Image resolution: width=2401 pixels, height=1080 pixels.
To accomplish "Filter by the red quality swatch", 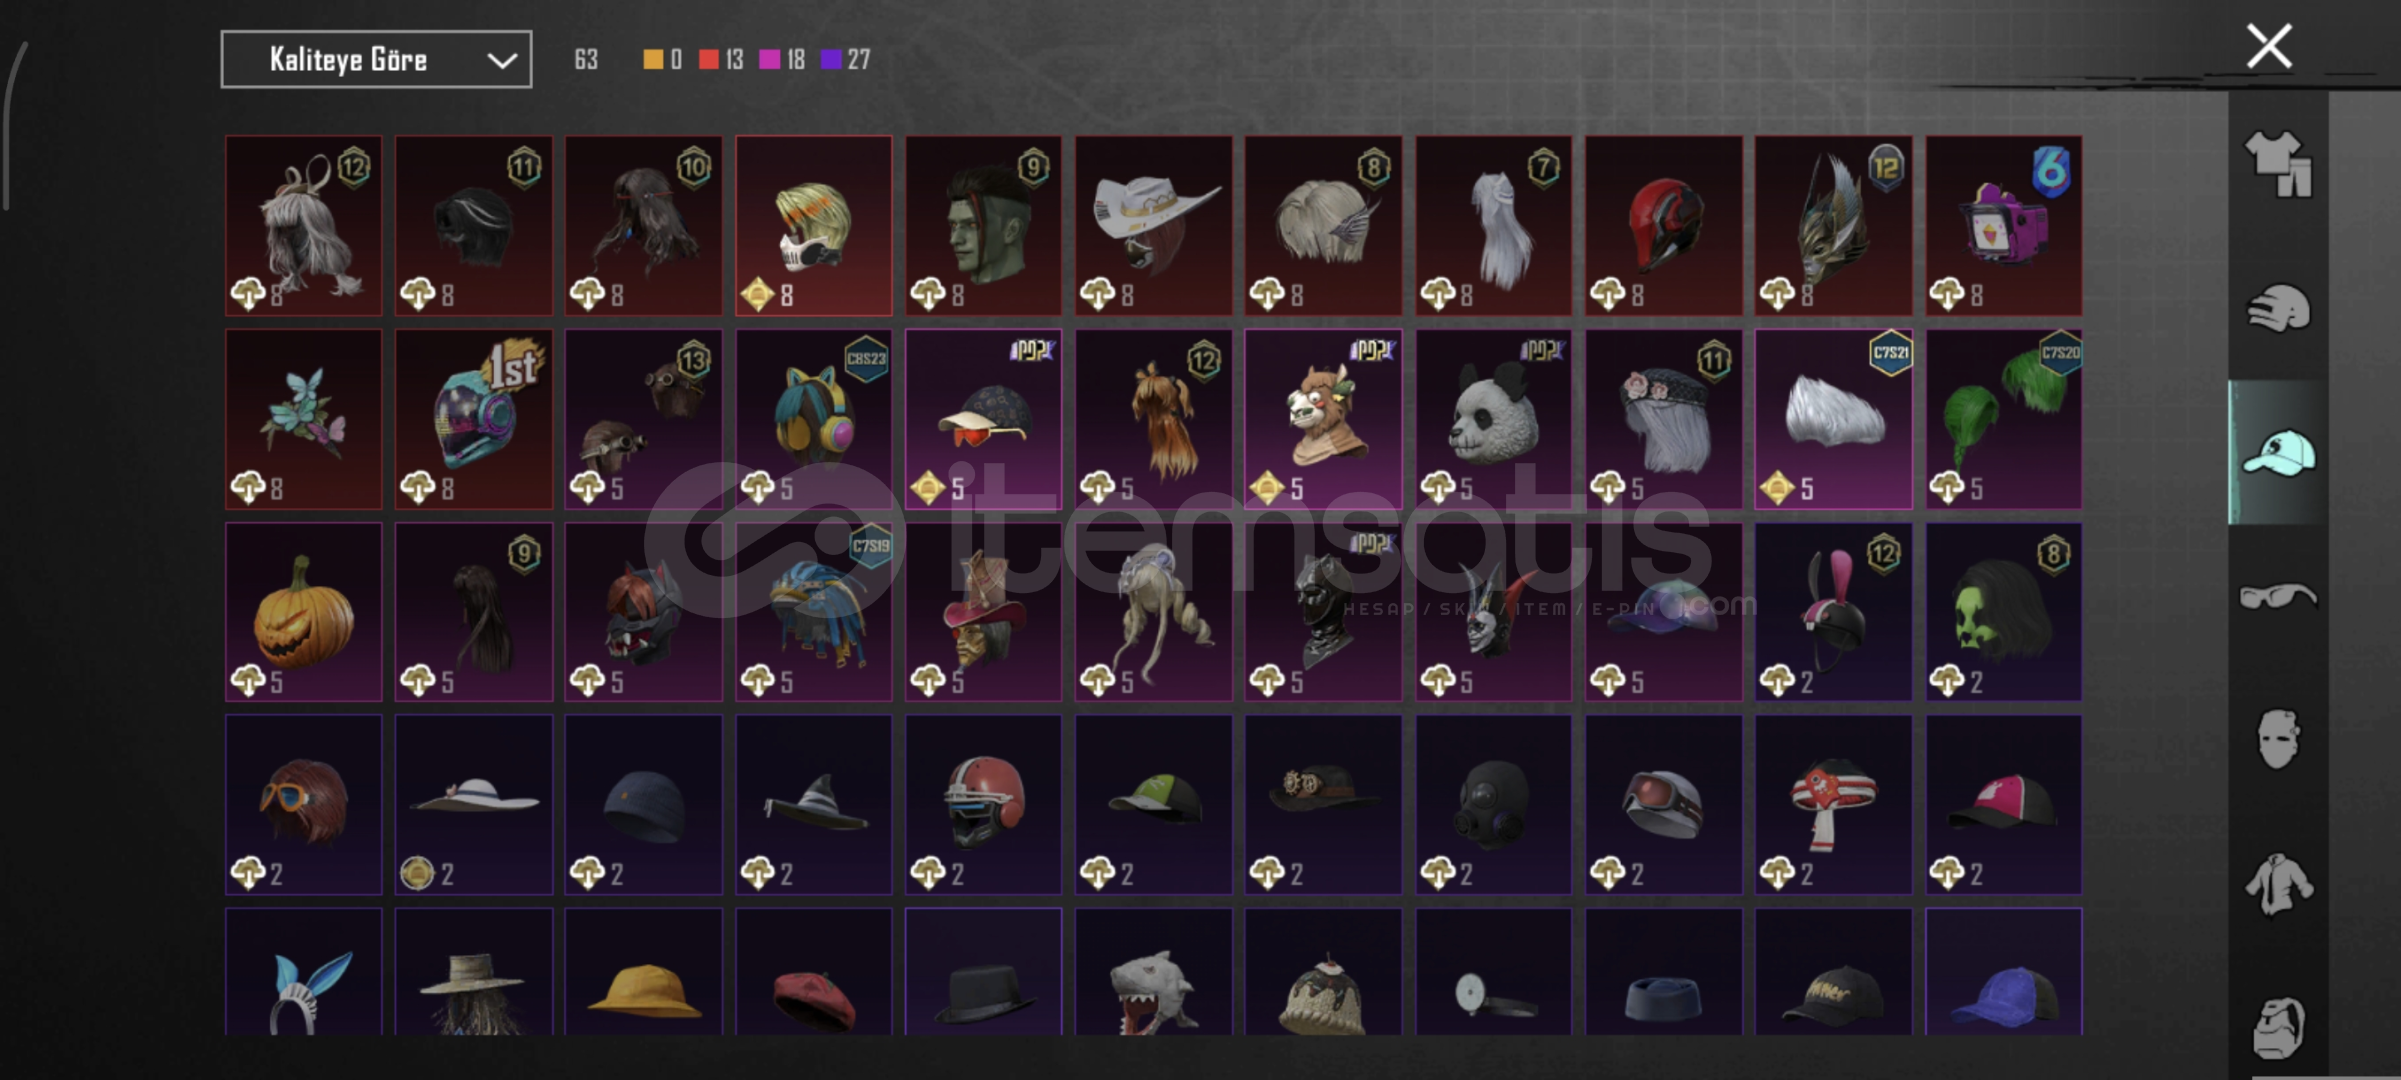I will point(708,60).
